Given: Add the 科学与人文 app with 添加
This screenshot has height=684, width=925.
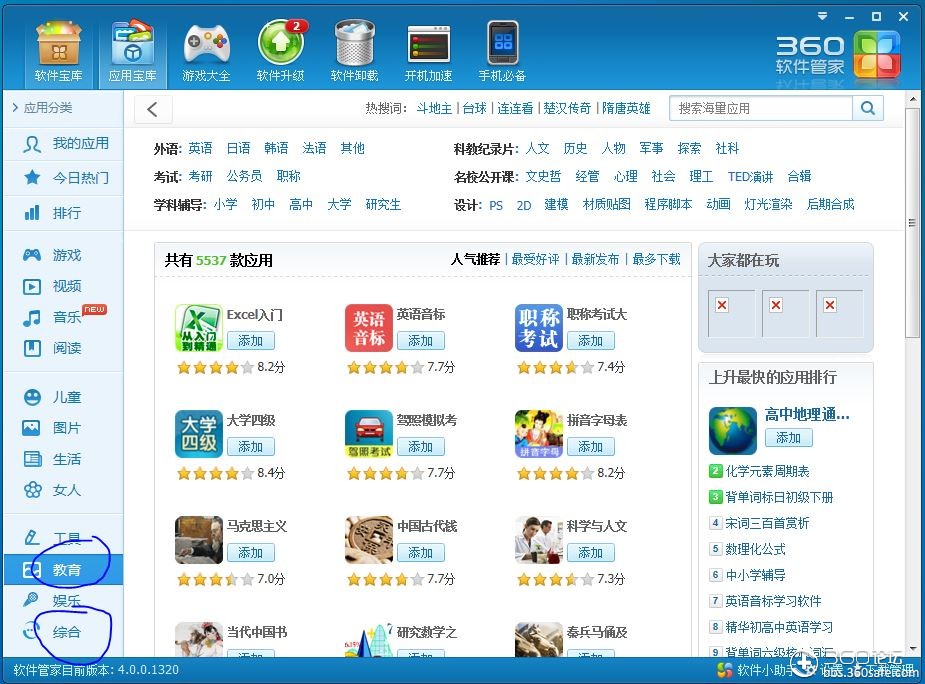Looking at the screenshot, I should (591, 552).
